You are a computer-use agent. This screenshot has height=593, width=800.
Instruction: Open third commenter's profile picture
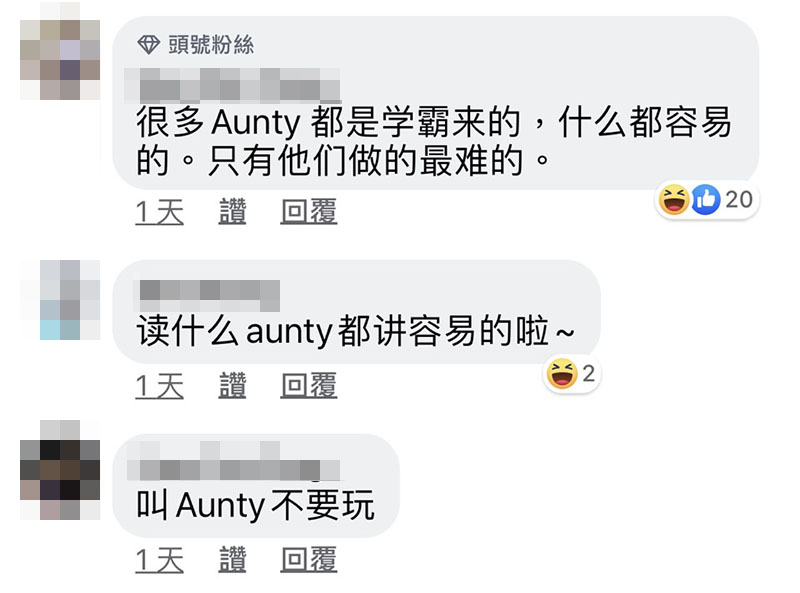click(x=60, y=470)
